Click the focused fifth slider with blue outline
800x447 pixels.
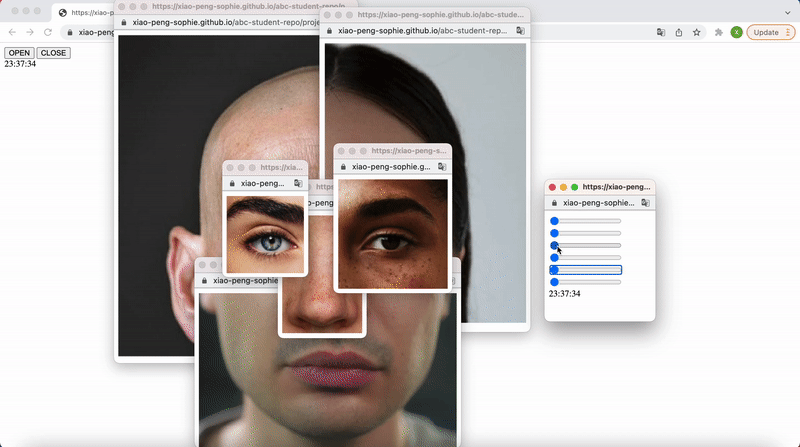[x=585, y=270]
